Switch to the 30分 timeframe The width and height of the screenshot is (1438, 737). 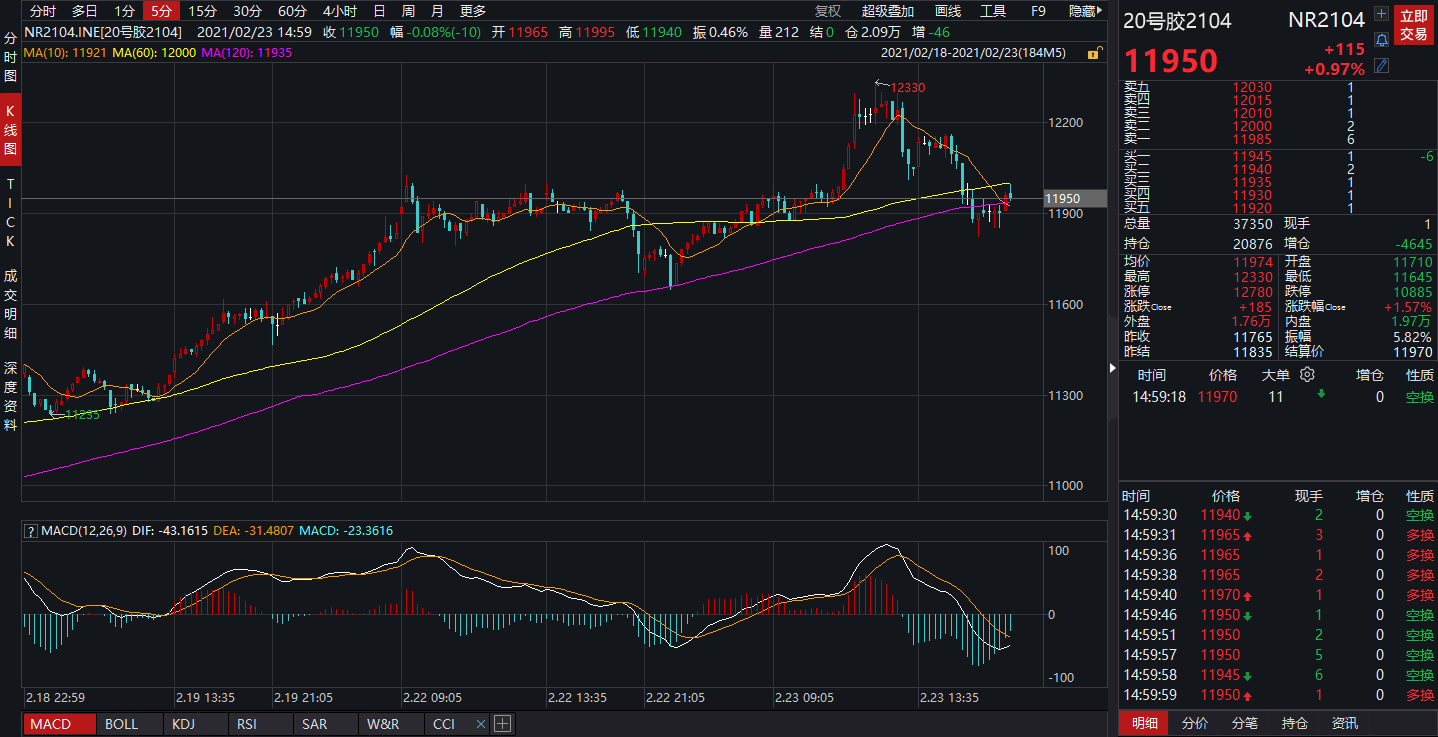(x=247, y=11)
